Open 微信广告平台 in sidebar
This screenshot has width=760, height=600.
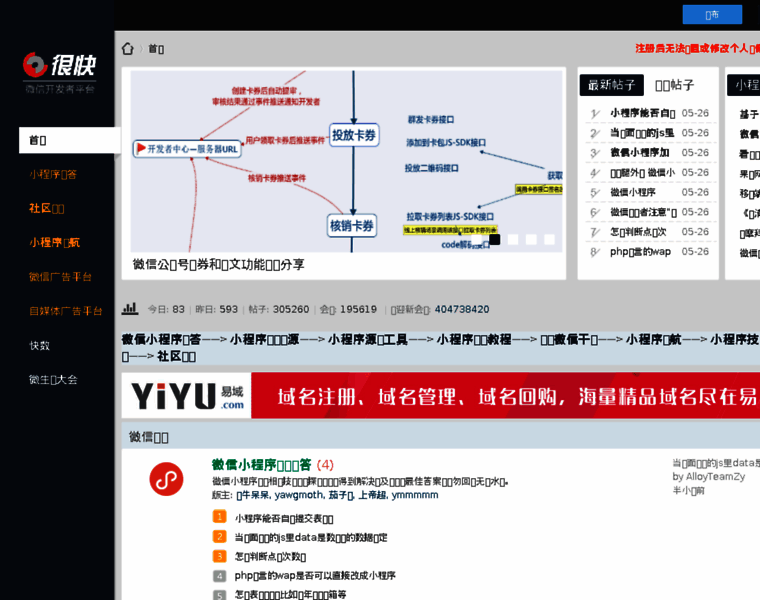(x=60, y=277)
